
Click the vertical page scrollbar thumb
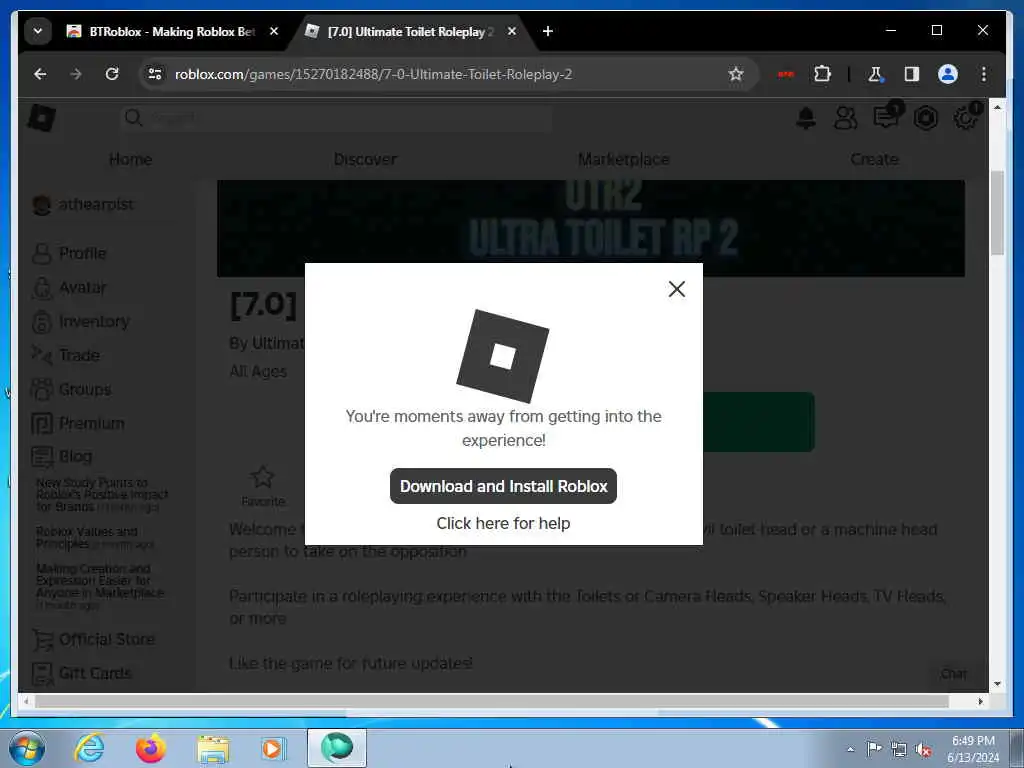tap(997, 212)
